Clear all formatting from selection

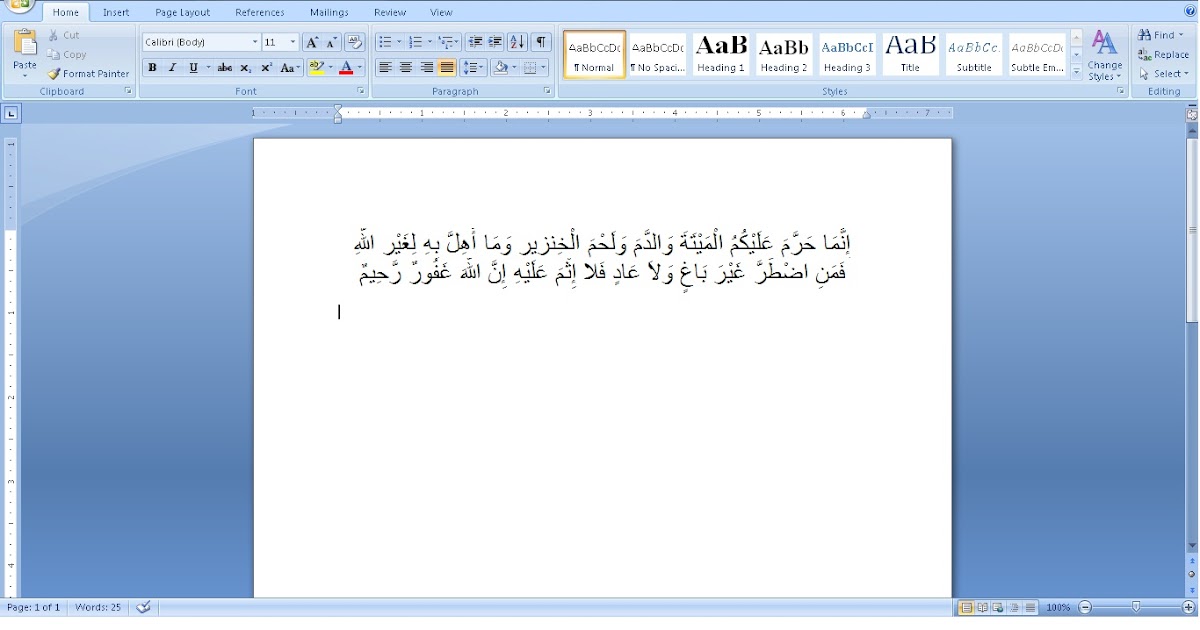point(354,42)
